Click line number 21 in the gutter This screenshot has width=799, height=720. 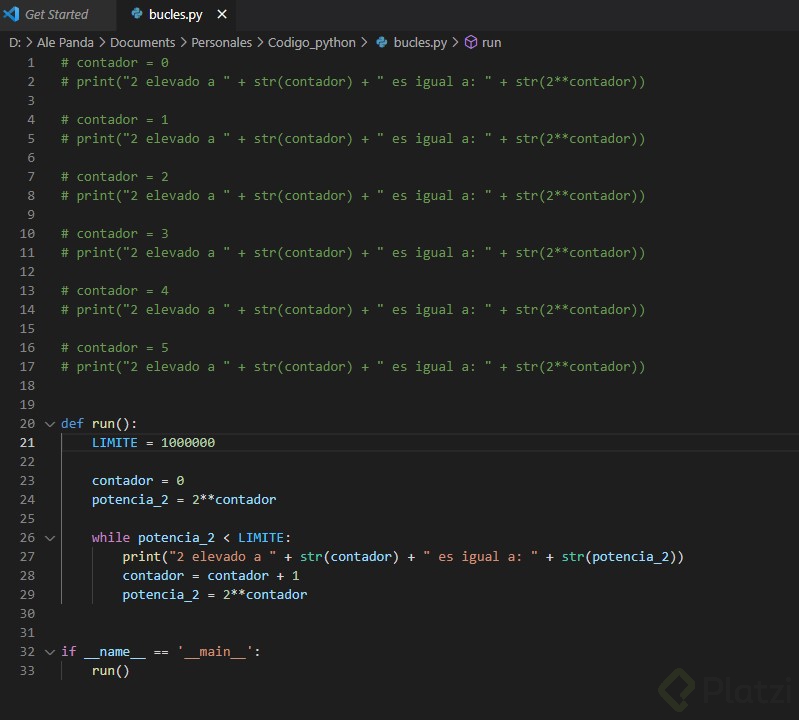pos(28,443)
